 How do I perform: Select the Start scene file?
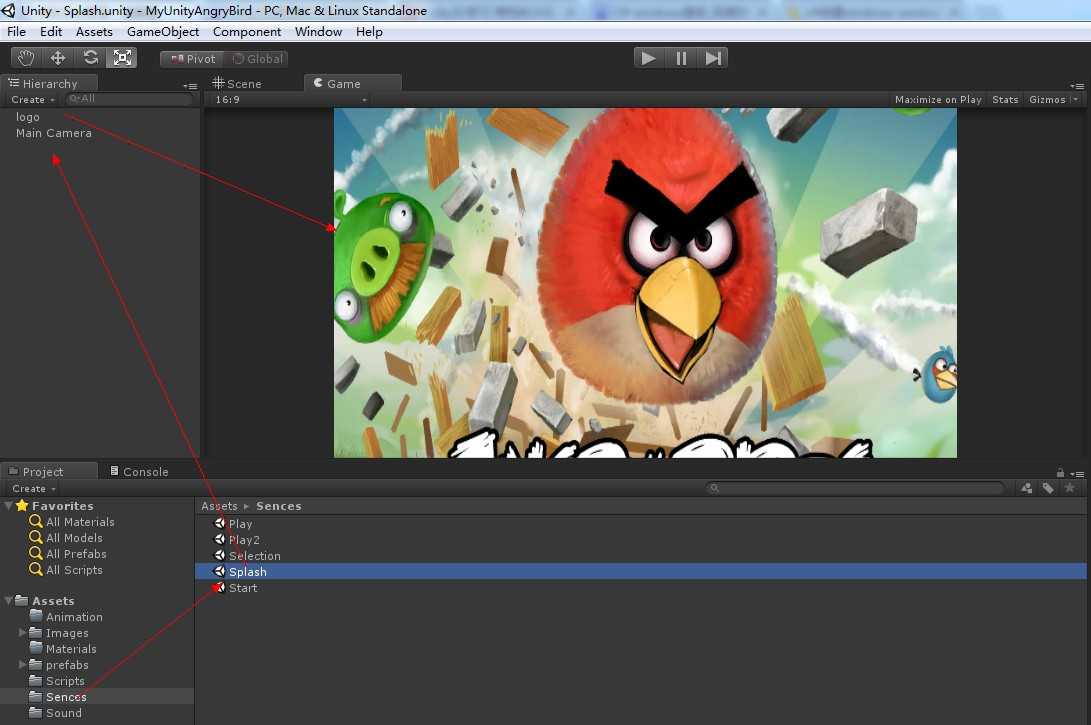(243, 588)
